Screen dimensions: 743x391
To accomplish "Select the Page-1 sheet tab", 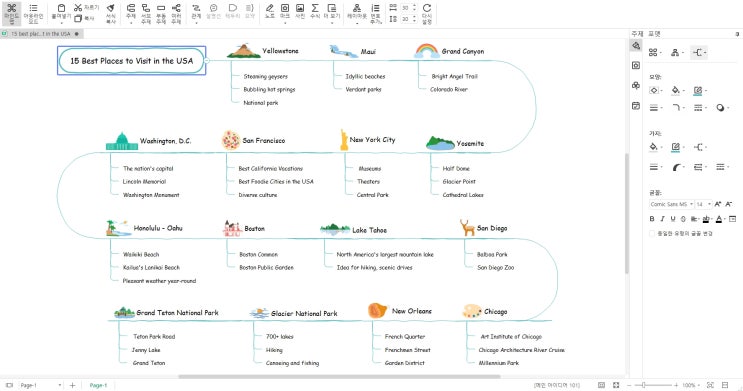I will [98, 385].
